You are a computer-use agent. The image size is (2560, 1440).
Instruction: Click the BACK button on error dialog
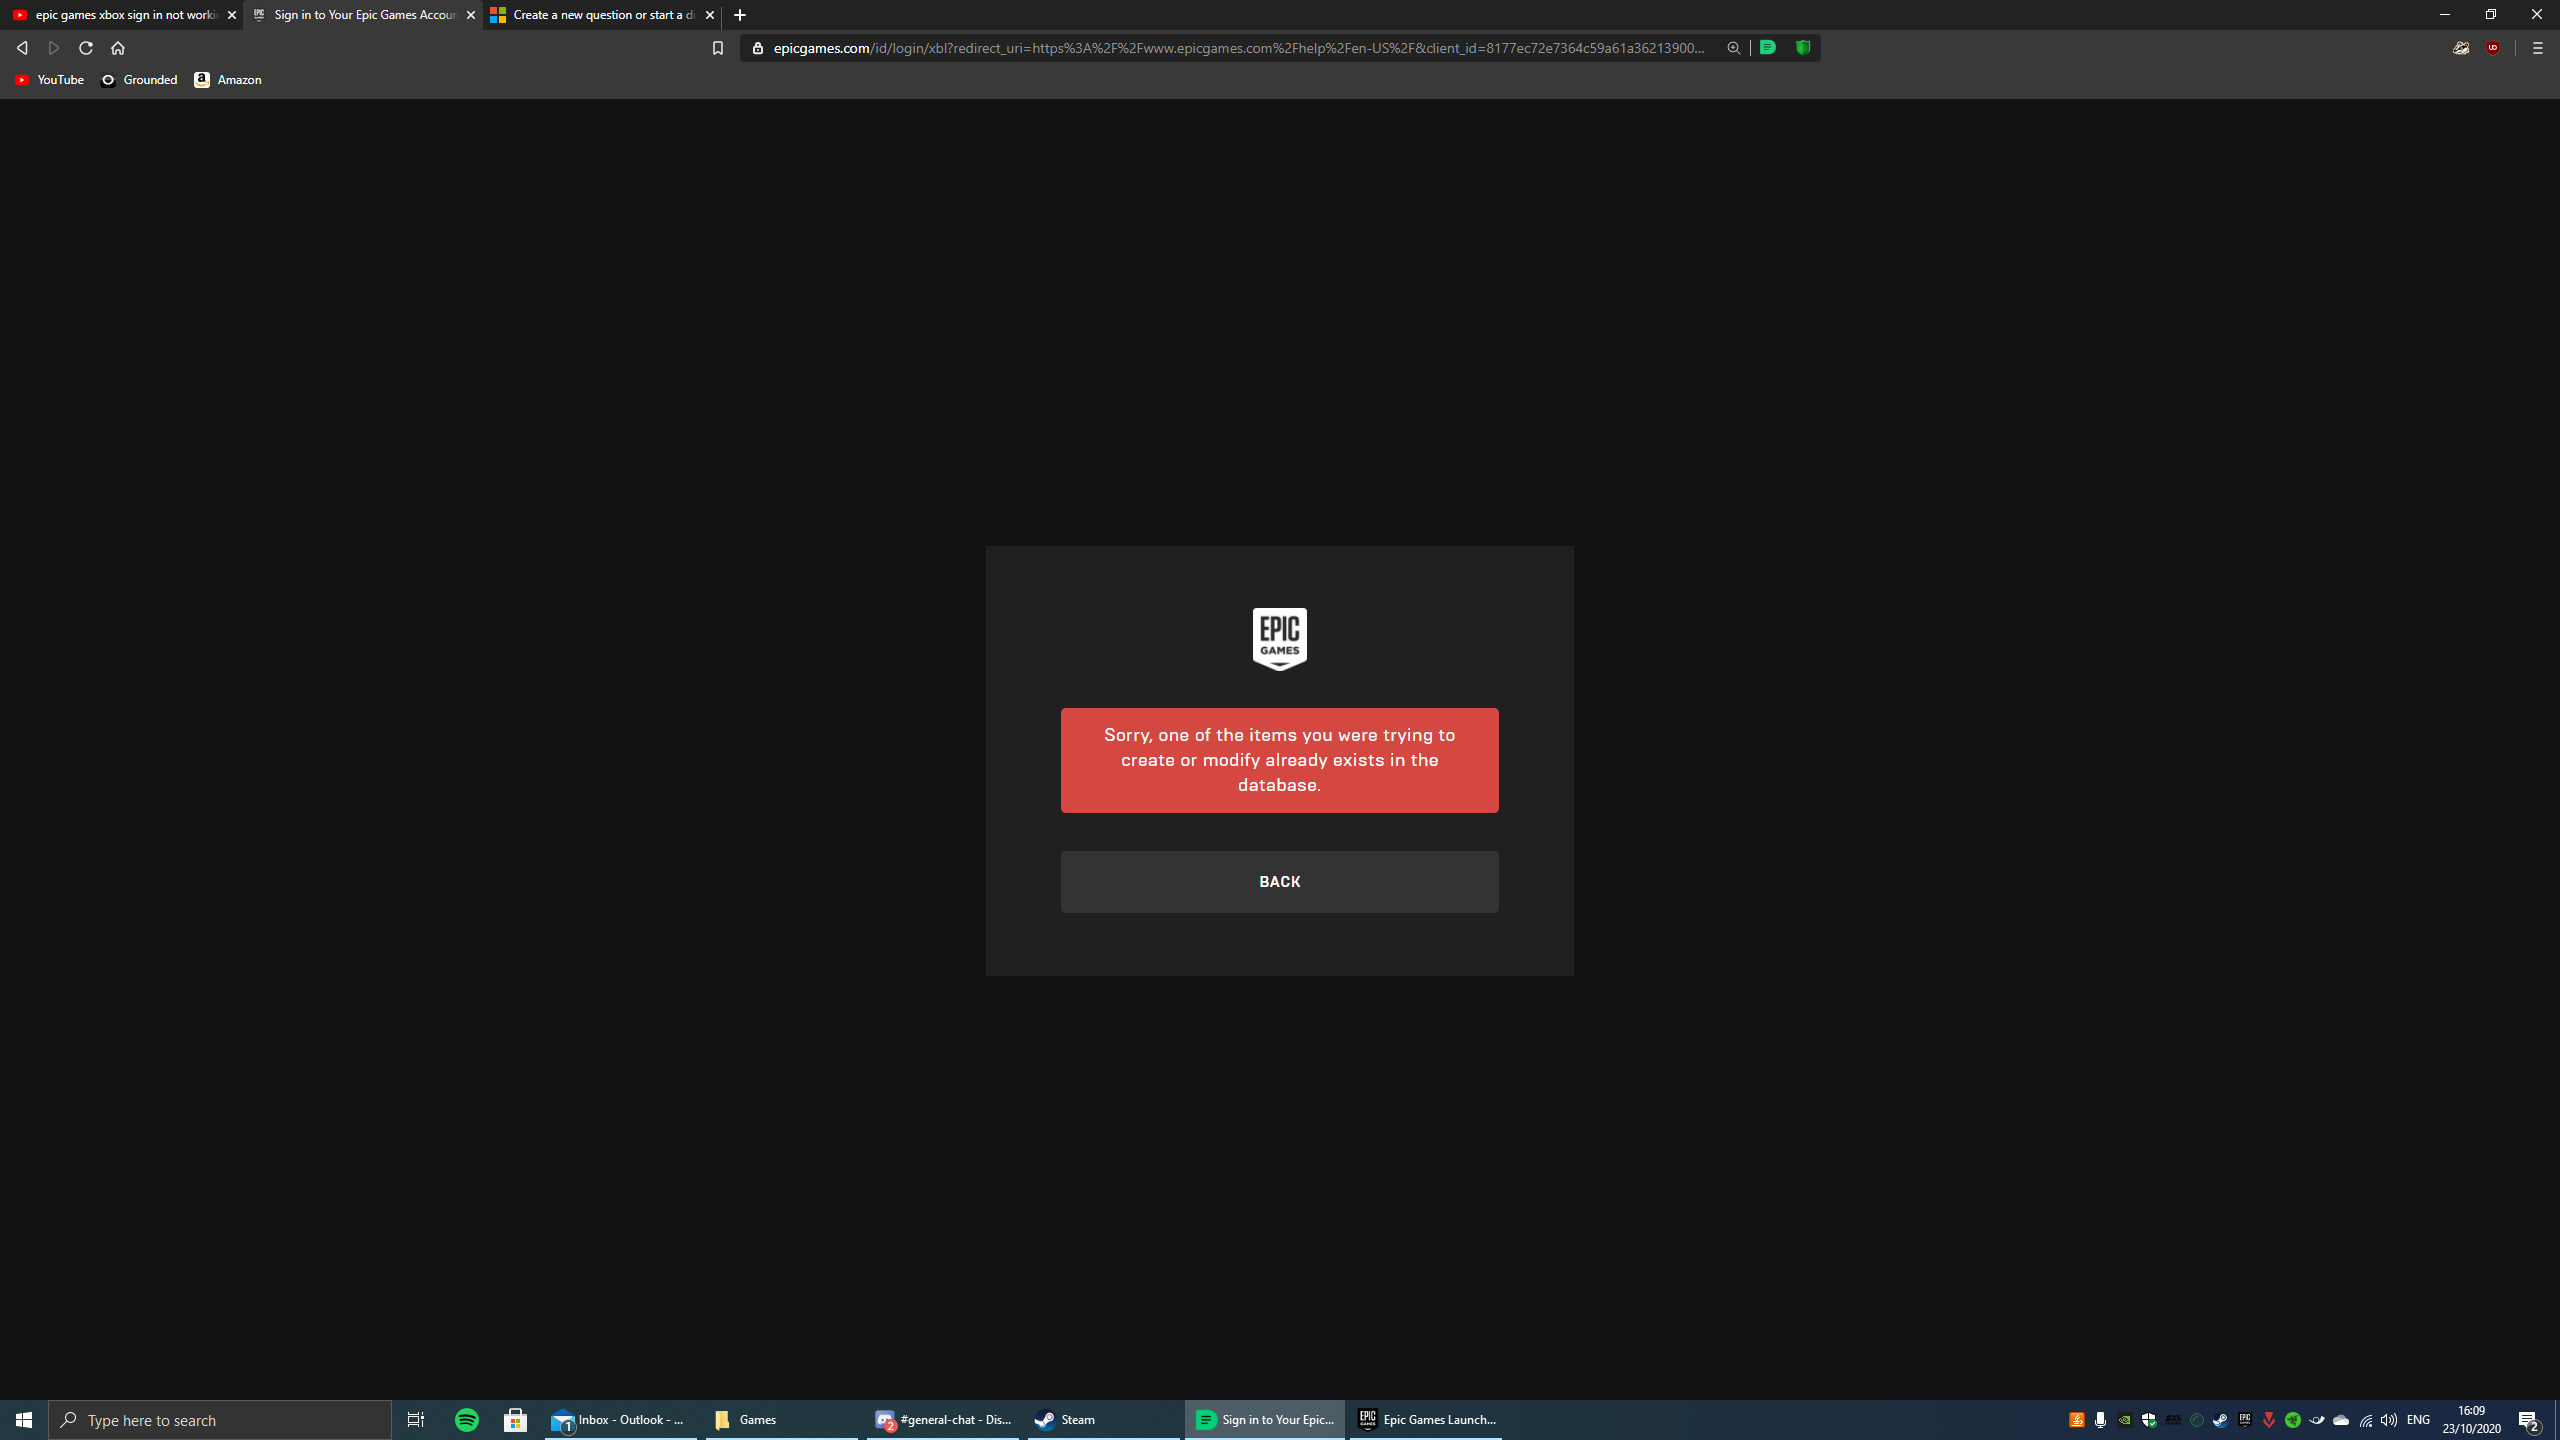click(x=1278, y=881)
